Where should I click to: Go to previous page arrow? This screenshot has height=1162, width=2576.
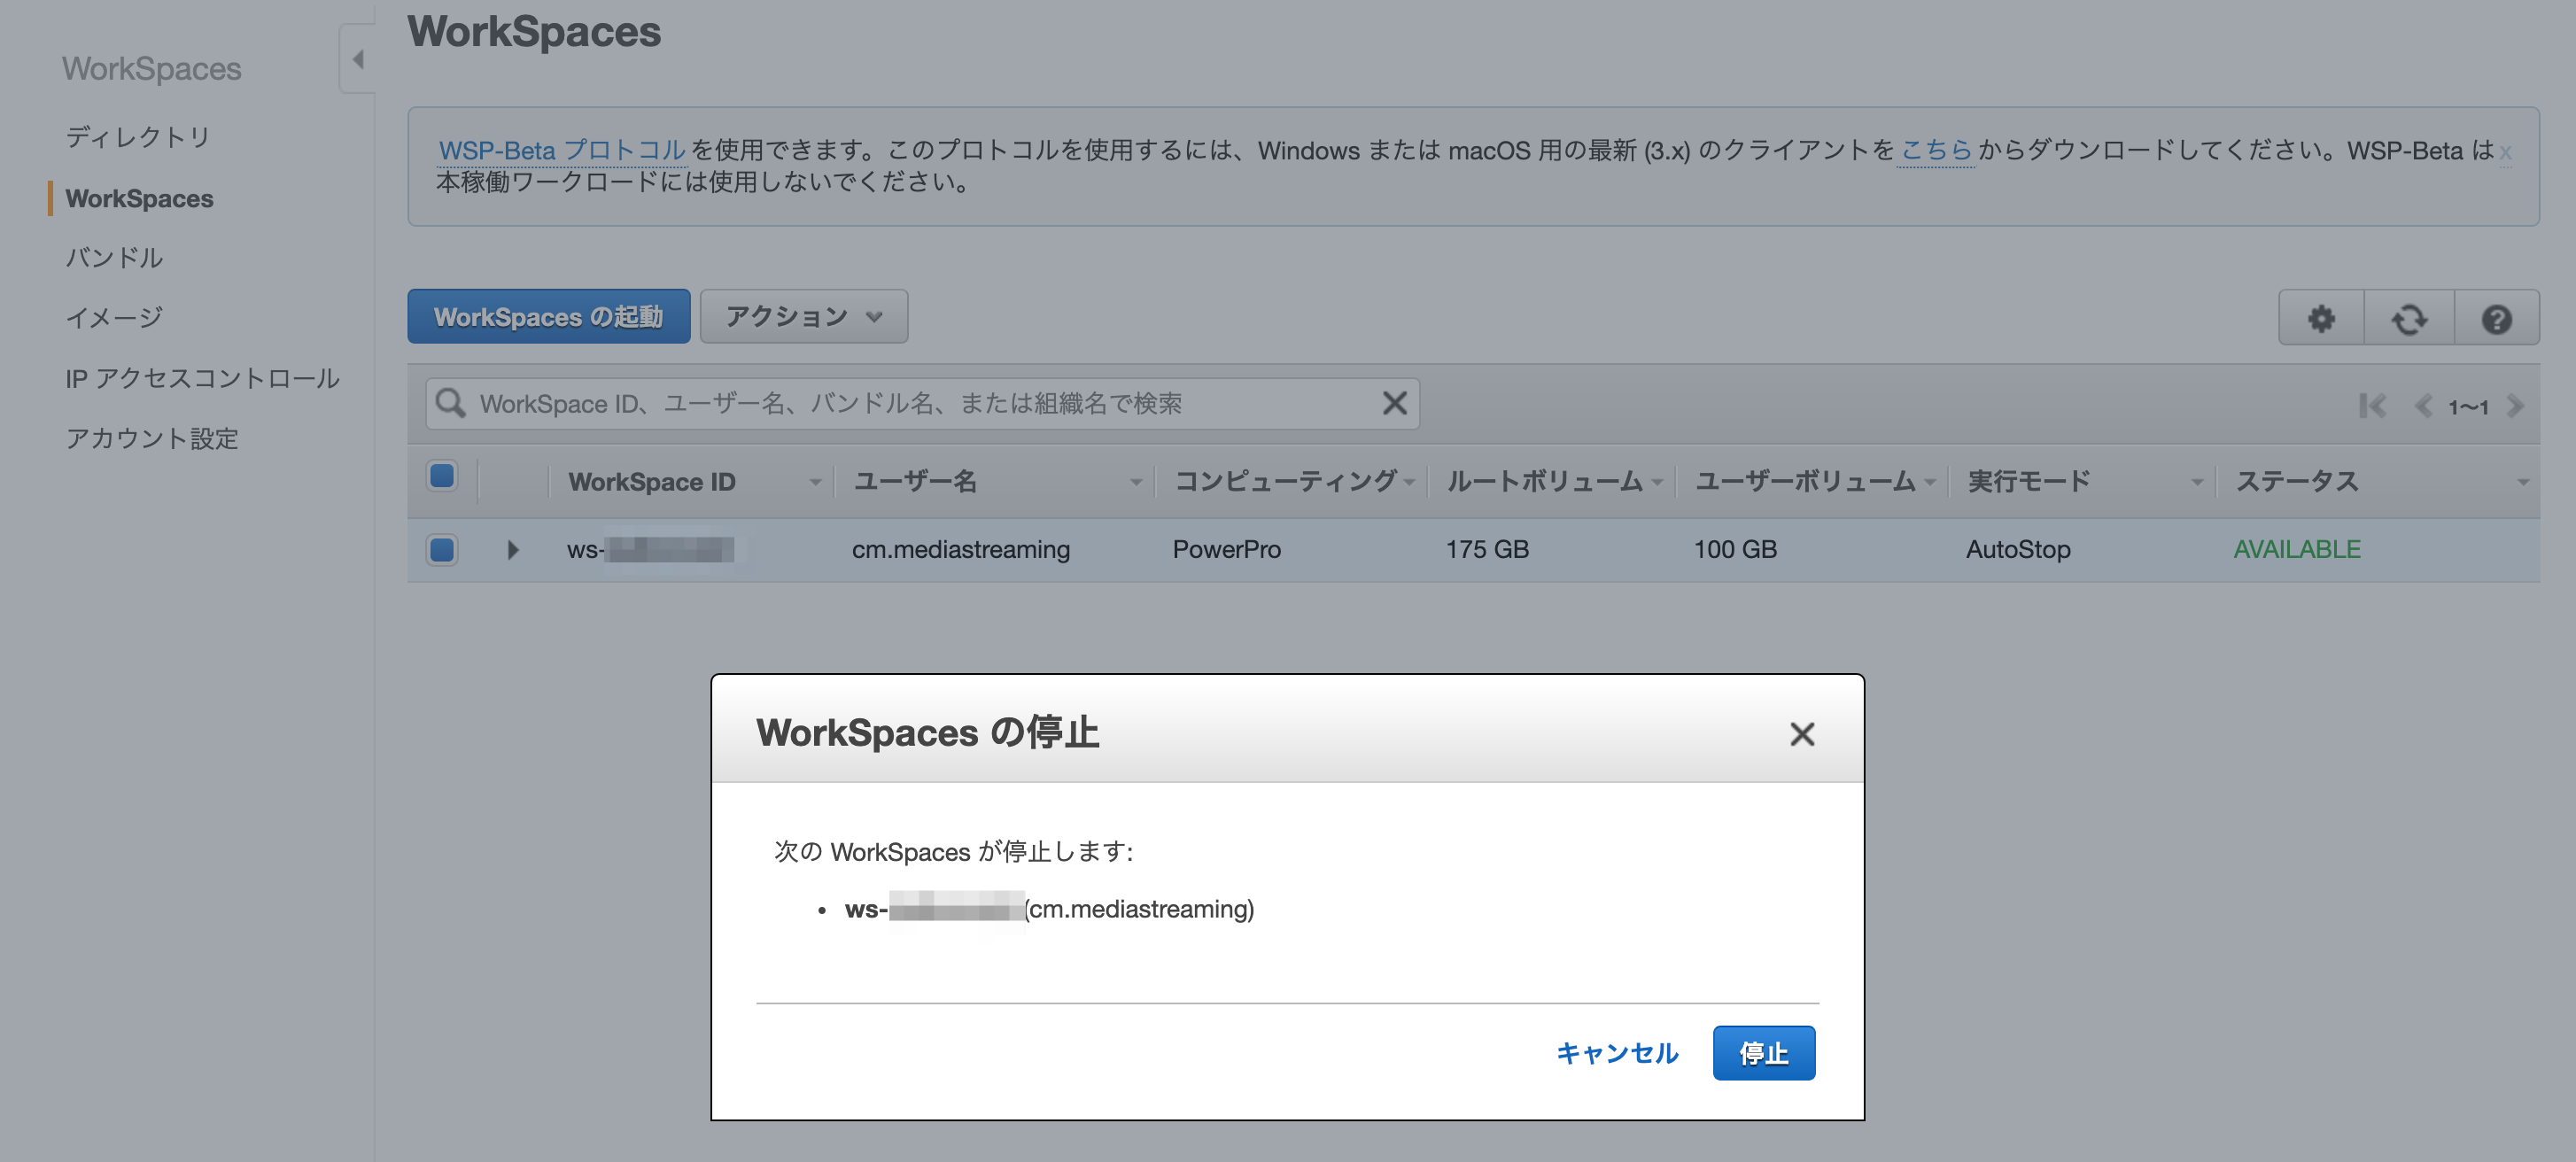pyautogui.click(x=2422, y=406)
